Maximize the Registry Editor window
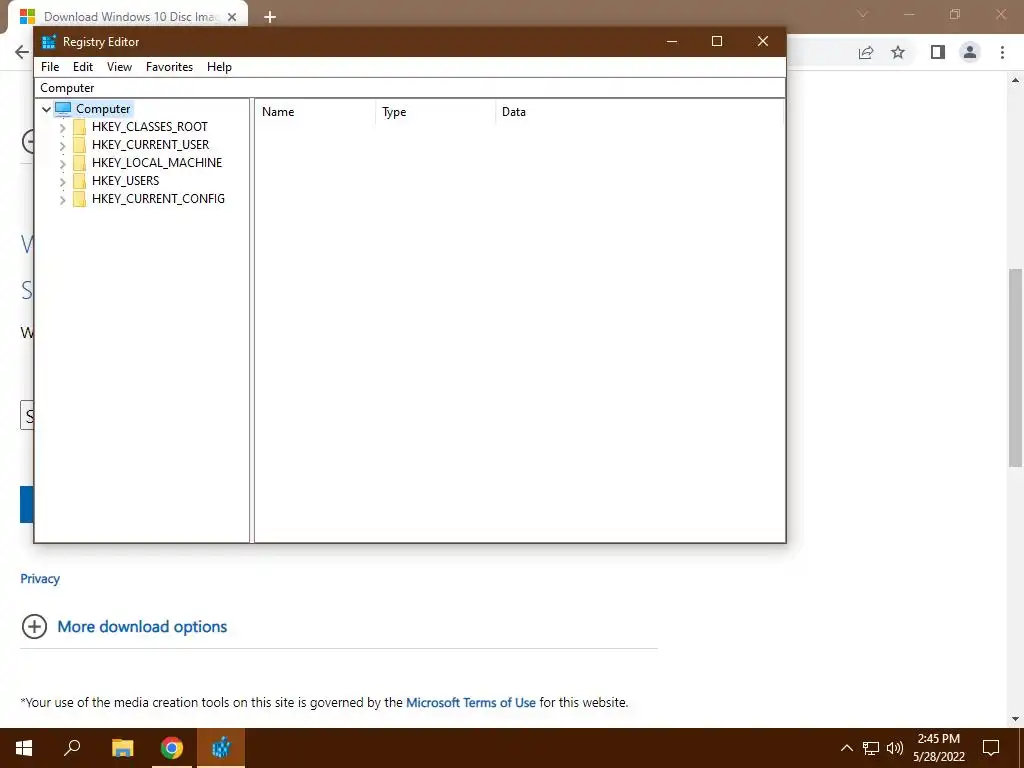 (x=717, y=41)
